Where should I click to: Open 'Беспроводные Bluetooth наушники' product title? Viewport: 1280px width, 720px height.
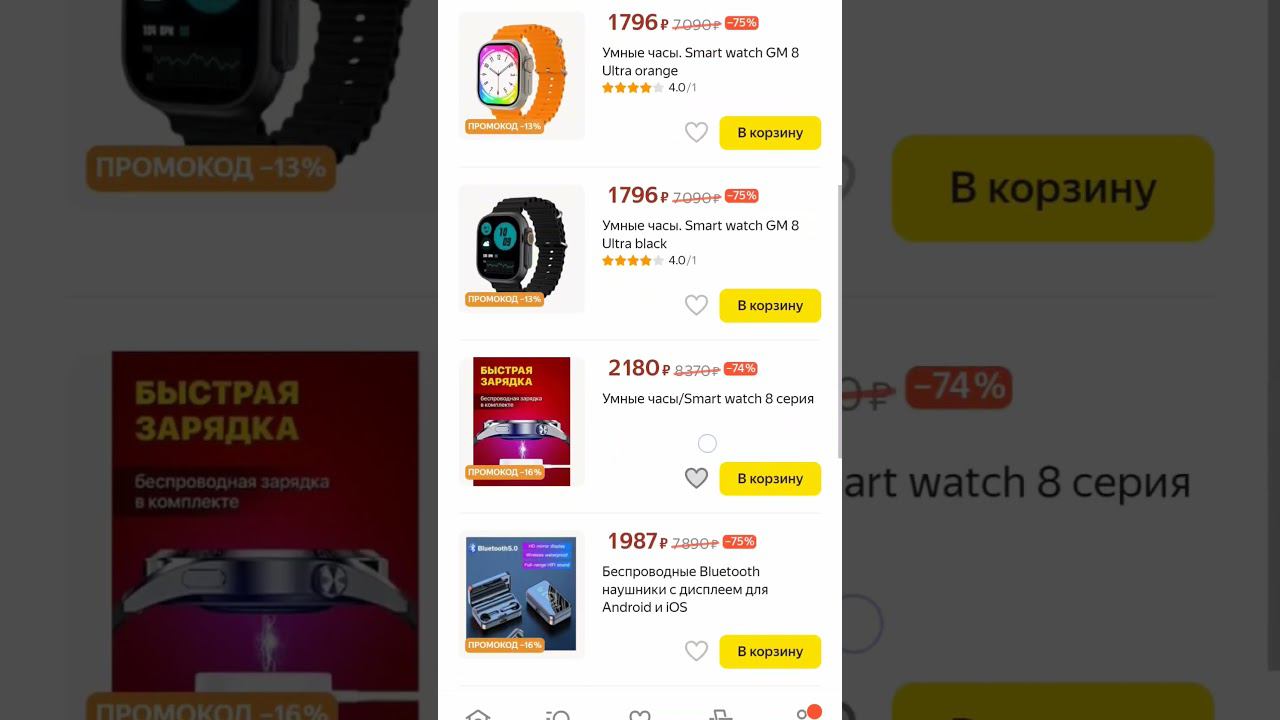click(x=685, y=589)
